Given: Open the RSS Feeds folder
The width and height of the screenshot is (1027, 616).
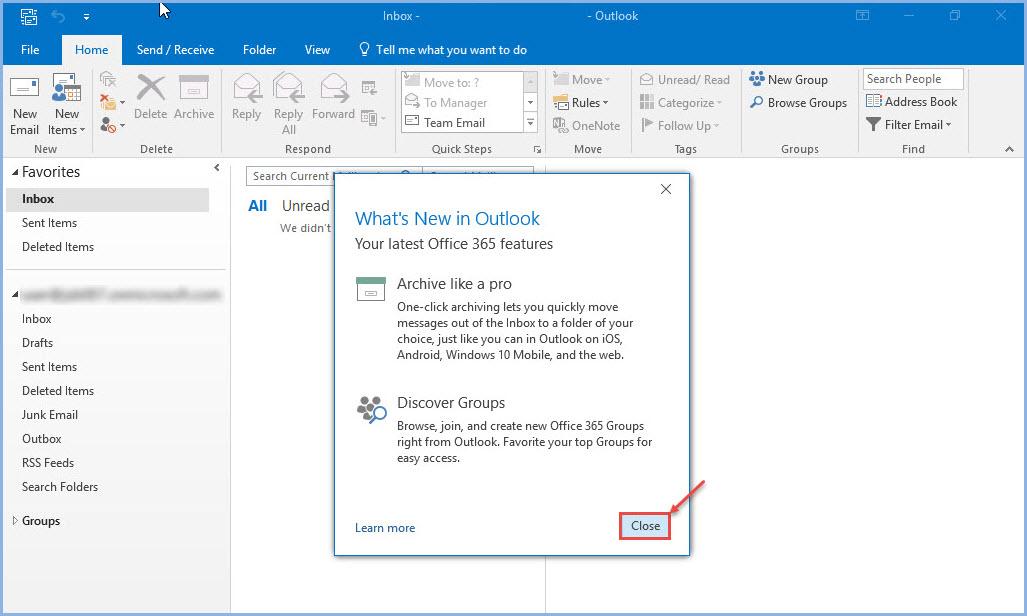Looking at the screenshot, I should (x=48, y=463).
